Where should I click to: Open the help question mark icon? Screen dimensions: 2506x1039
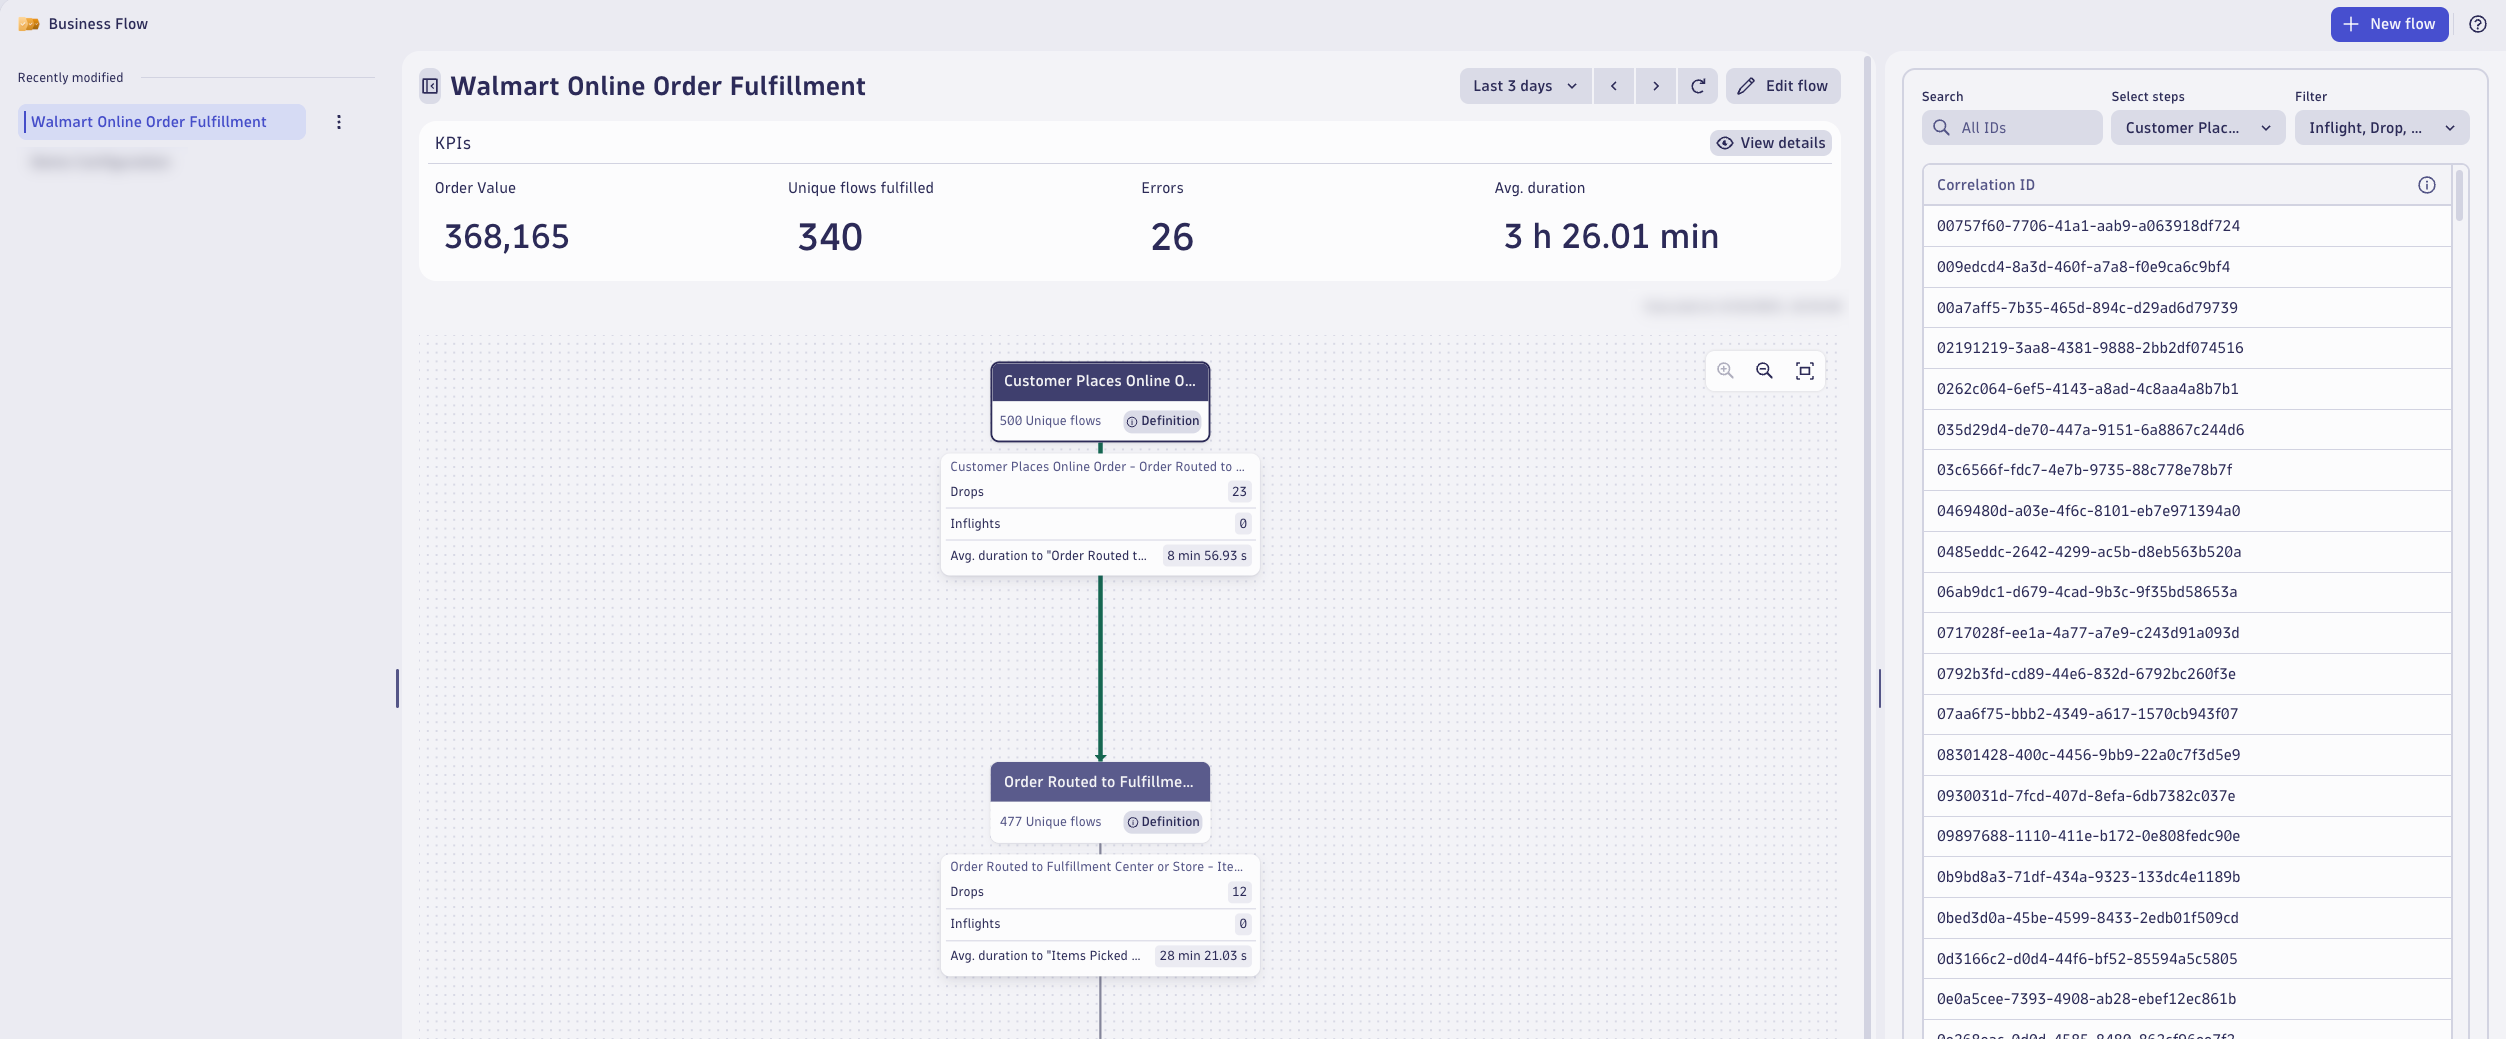(2477, 24)
